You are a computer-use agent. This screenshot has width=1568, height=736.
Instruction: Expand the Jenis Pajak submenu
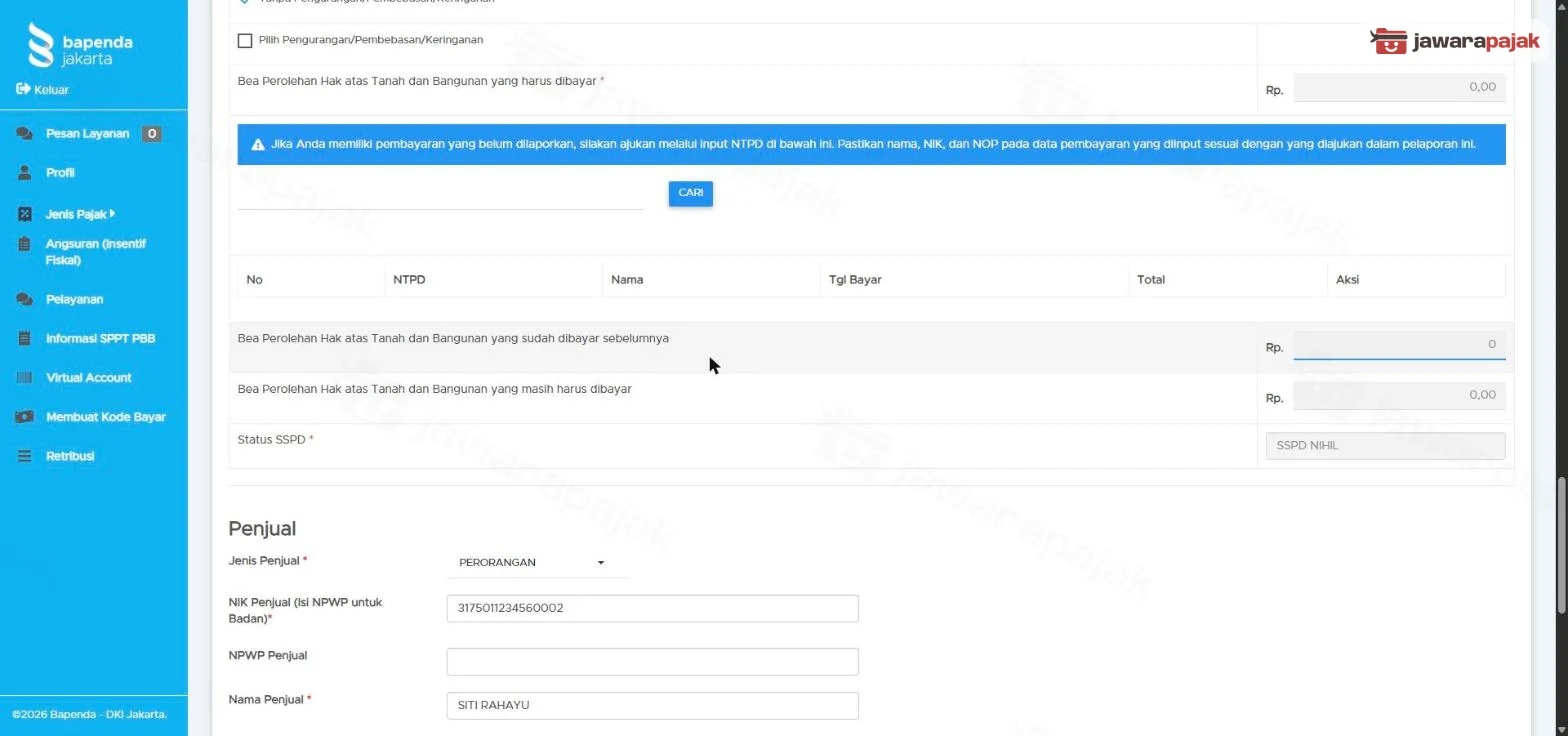80,214
